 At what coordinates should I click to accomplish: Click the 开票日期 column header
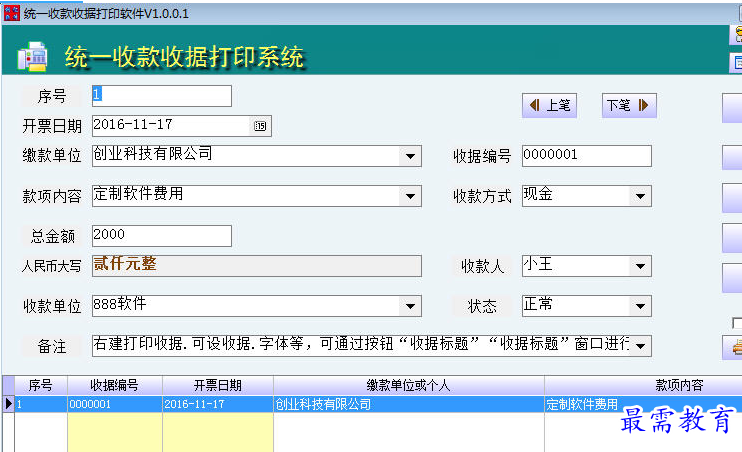[x=218, y=385]
